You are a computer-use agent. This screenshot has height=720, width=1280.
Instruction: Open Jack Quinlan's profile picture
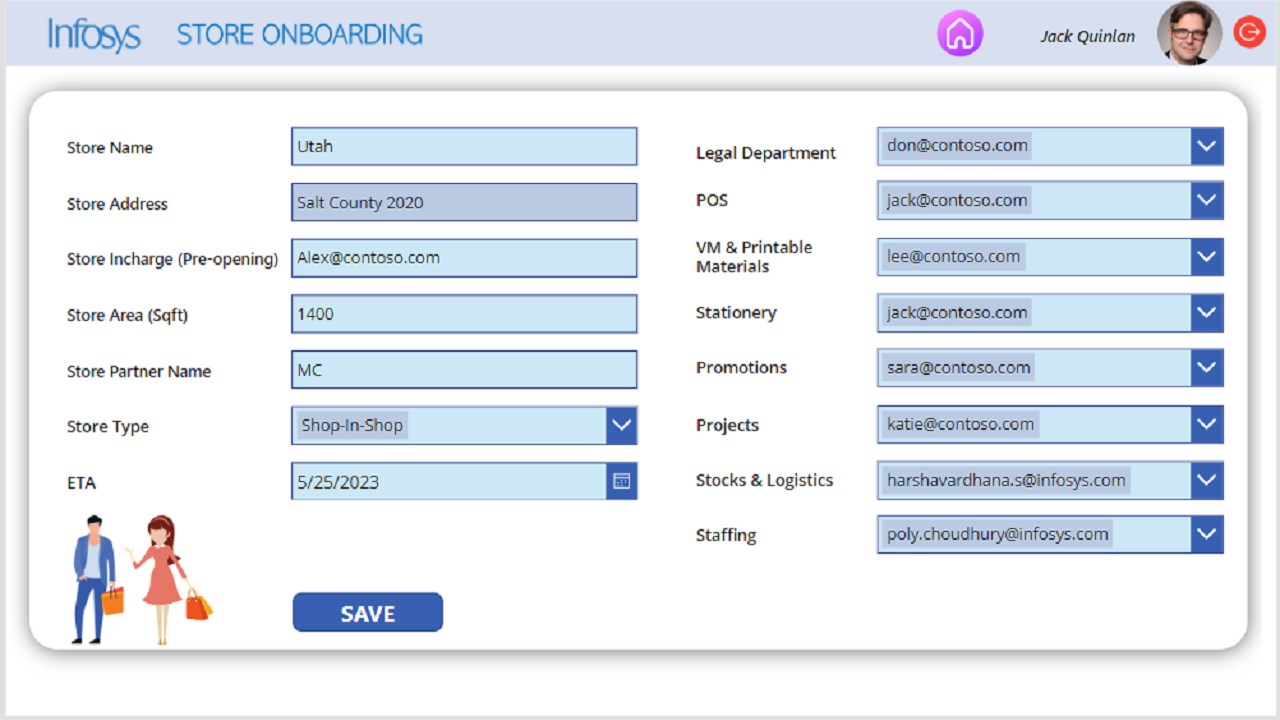click(1189, 33)
